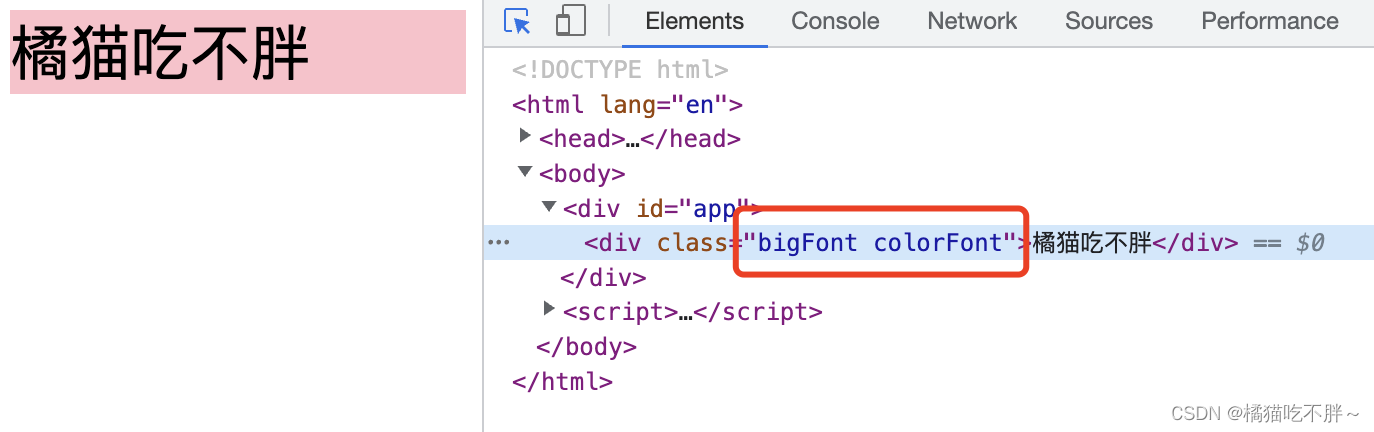
Task: Click the == $0 marker text
Action: [x=1288, y=243]
